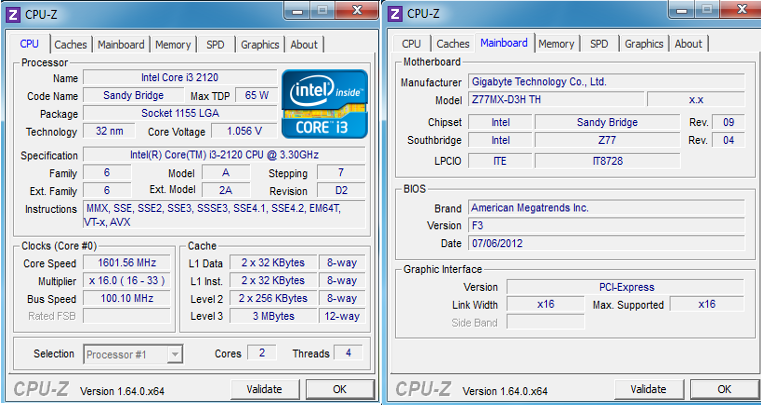Open Graphics tab in the right window
This screenshot has height=405, width=761.
click(x=644, y=44)
